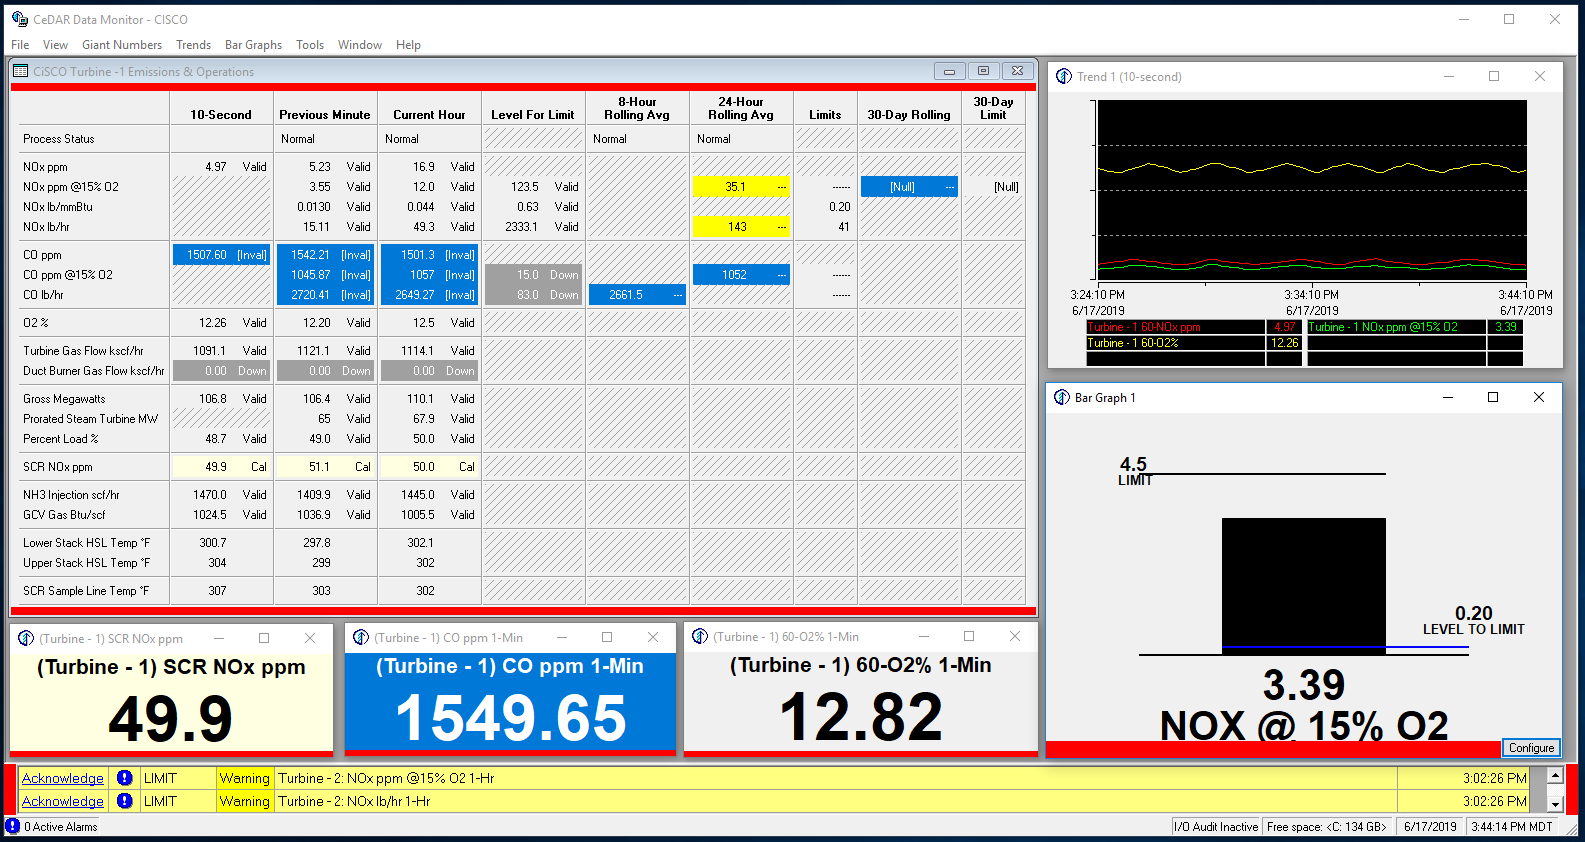Select the blue 1052 24-hour CO cell
1585x842 pixels.
pyautogui.click(x=741, y=275)
